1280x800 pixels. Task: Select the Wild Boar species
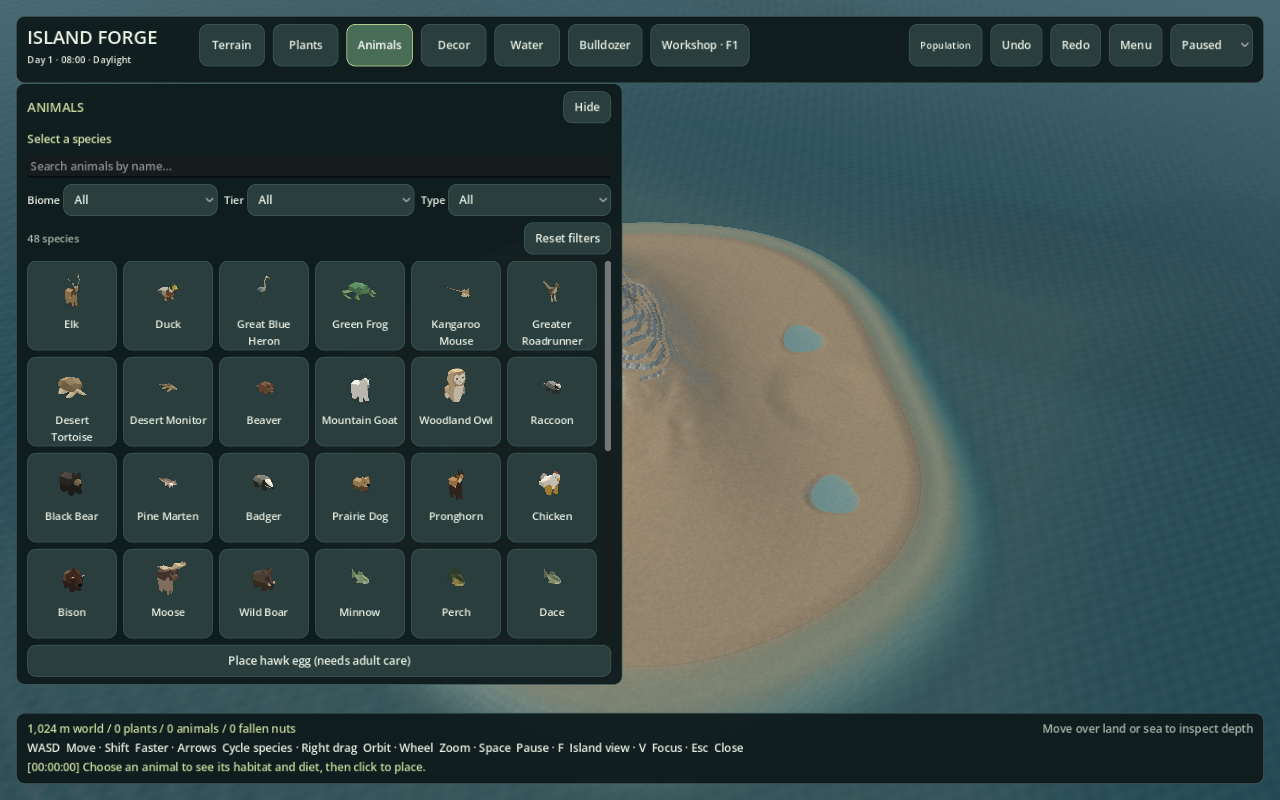click(x=264, y=594)
